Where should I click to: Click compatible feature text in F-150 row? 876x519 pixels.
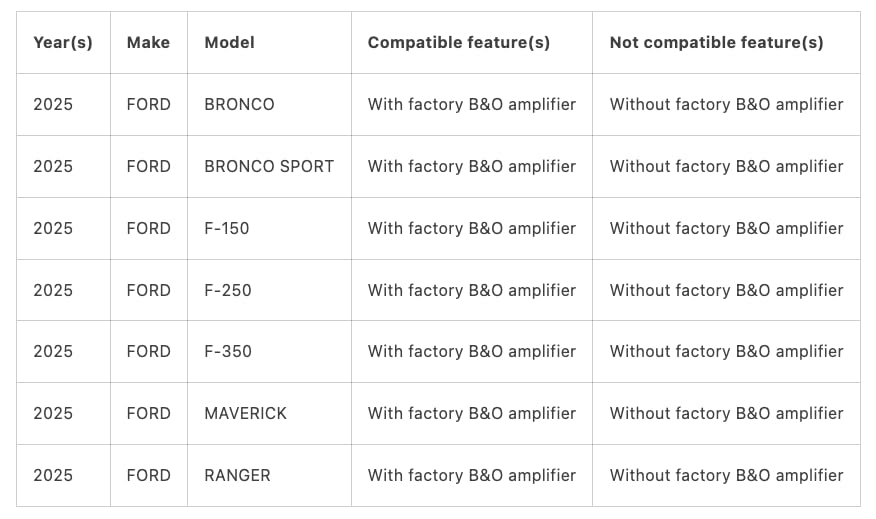click(x=472, y=228)
